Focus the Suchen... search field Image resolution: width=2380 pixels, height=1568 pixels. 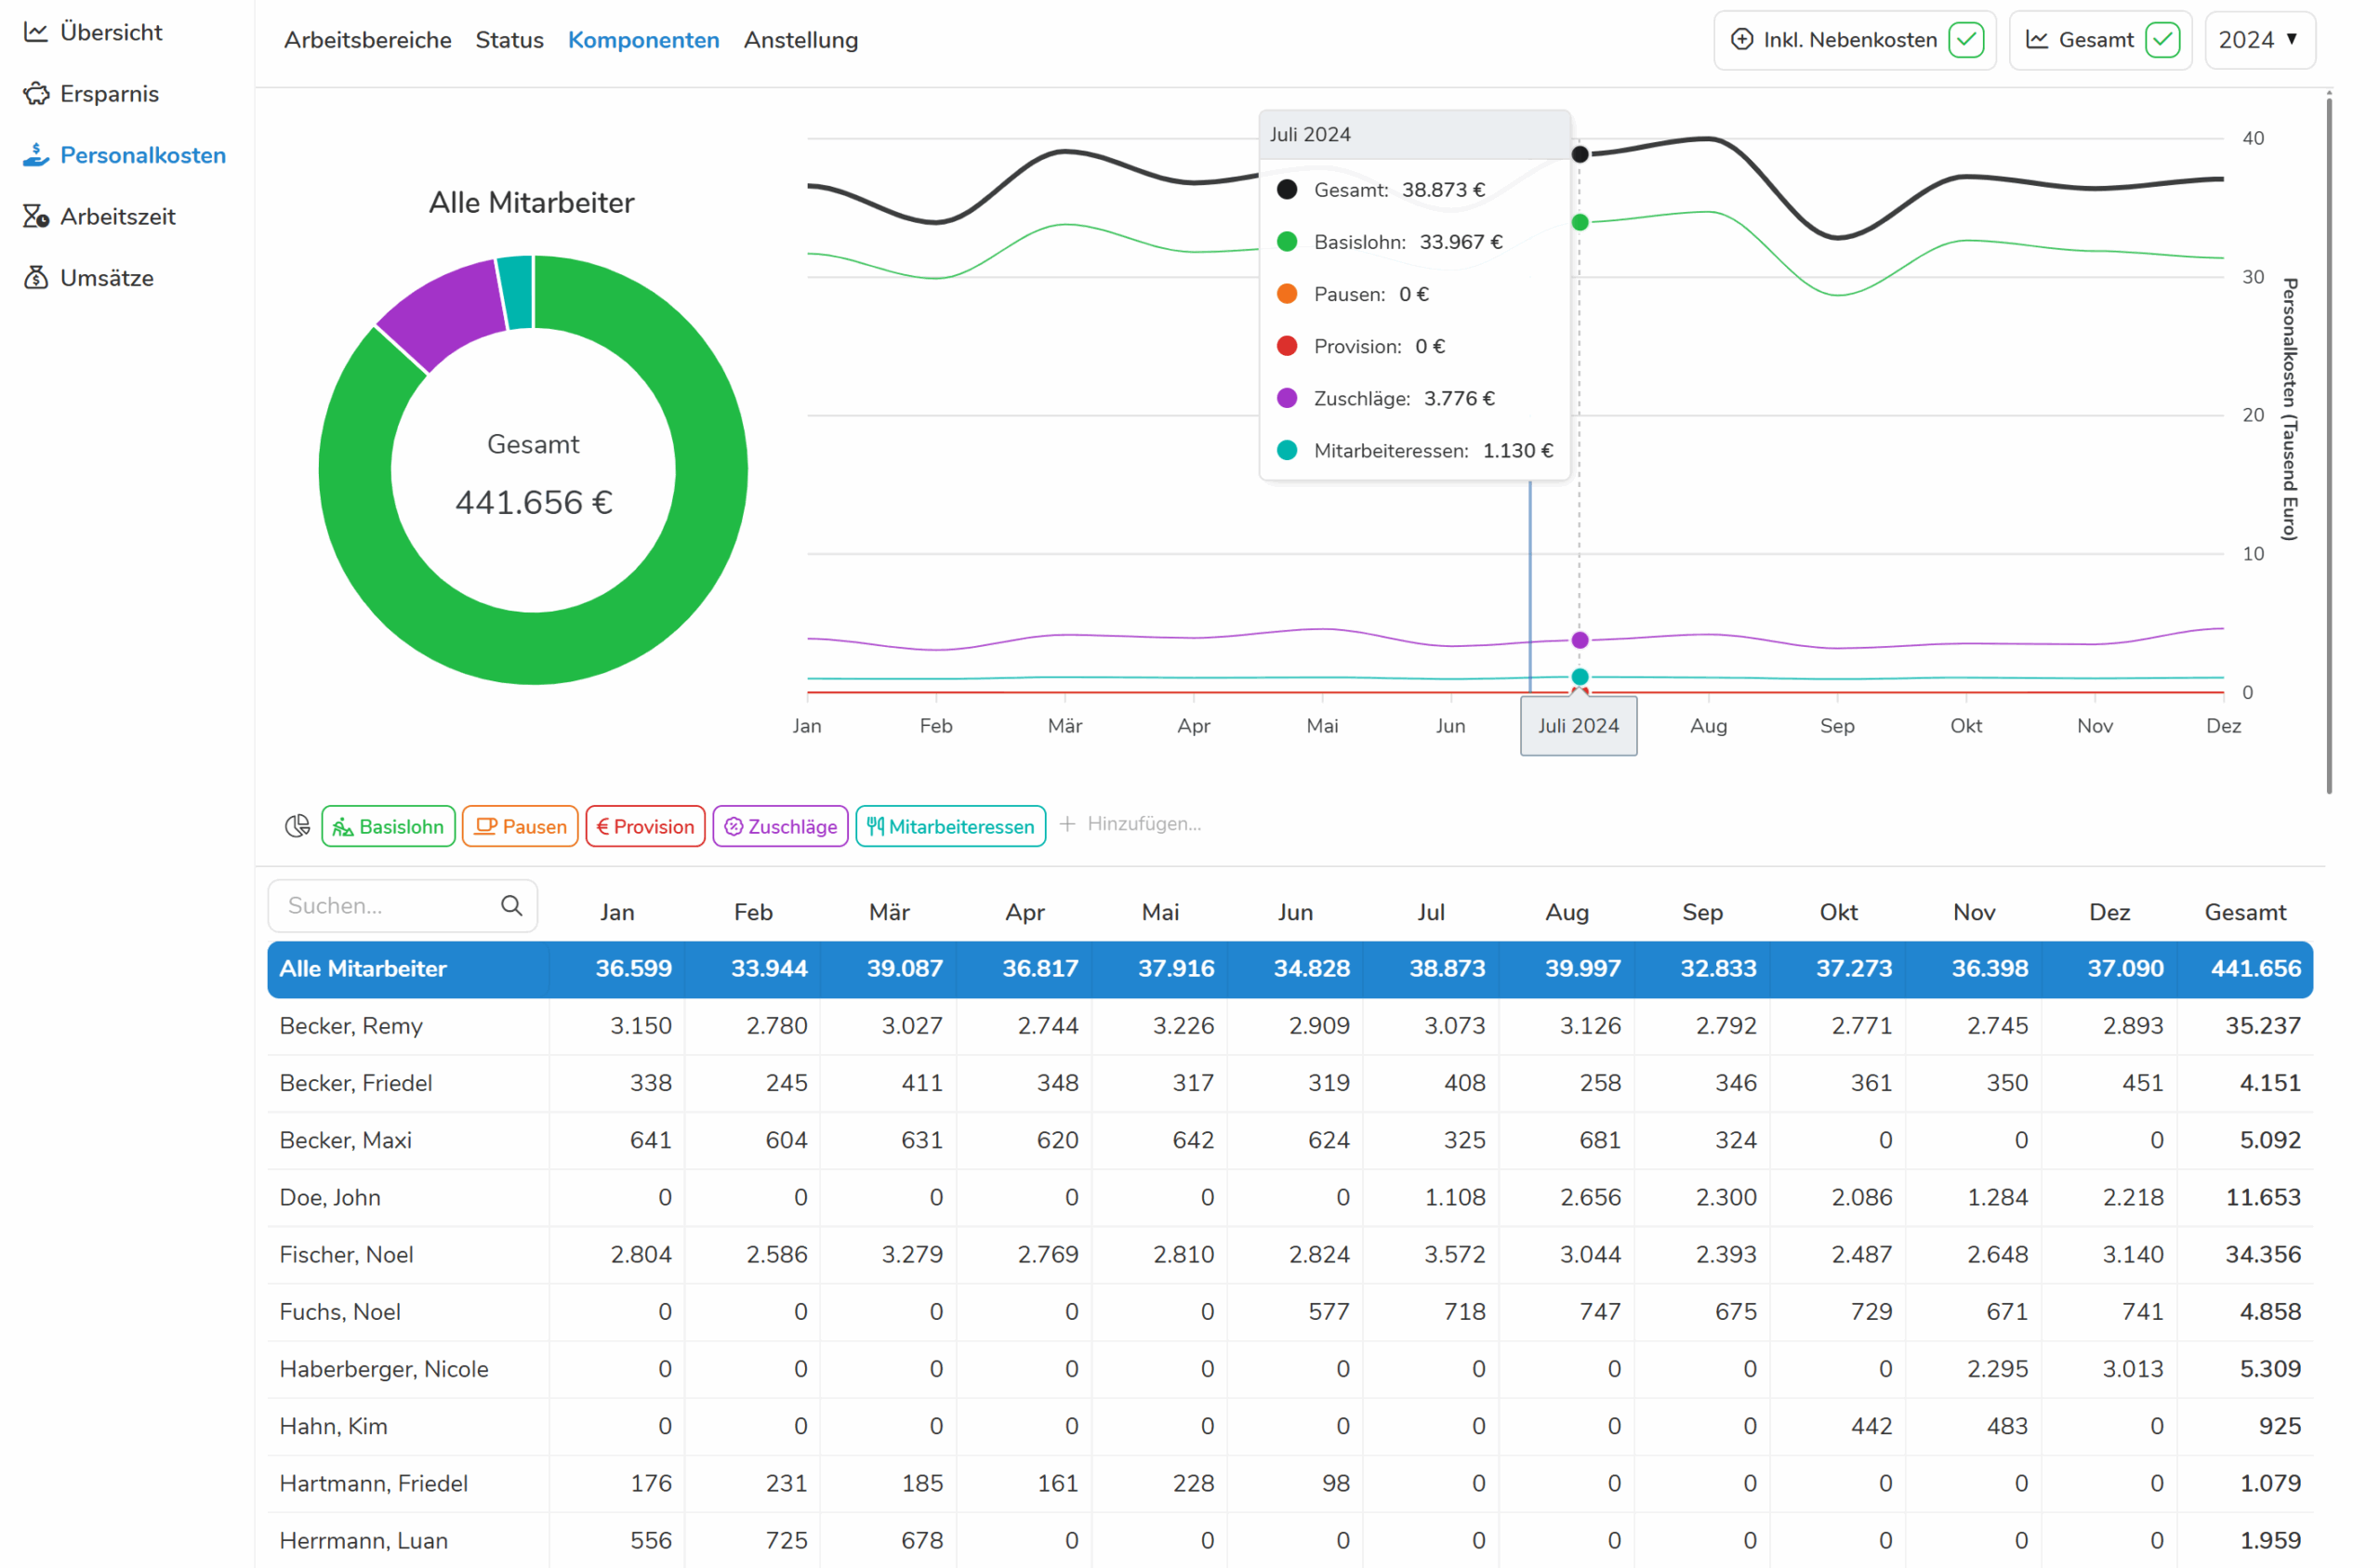click(x=403, y=906)
